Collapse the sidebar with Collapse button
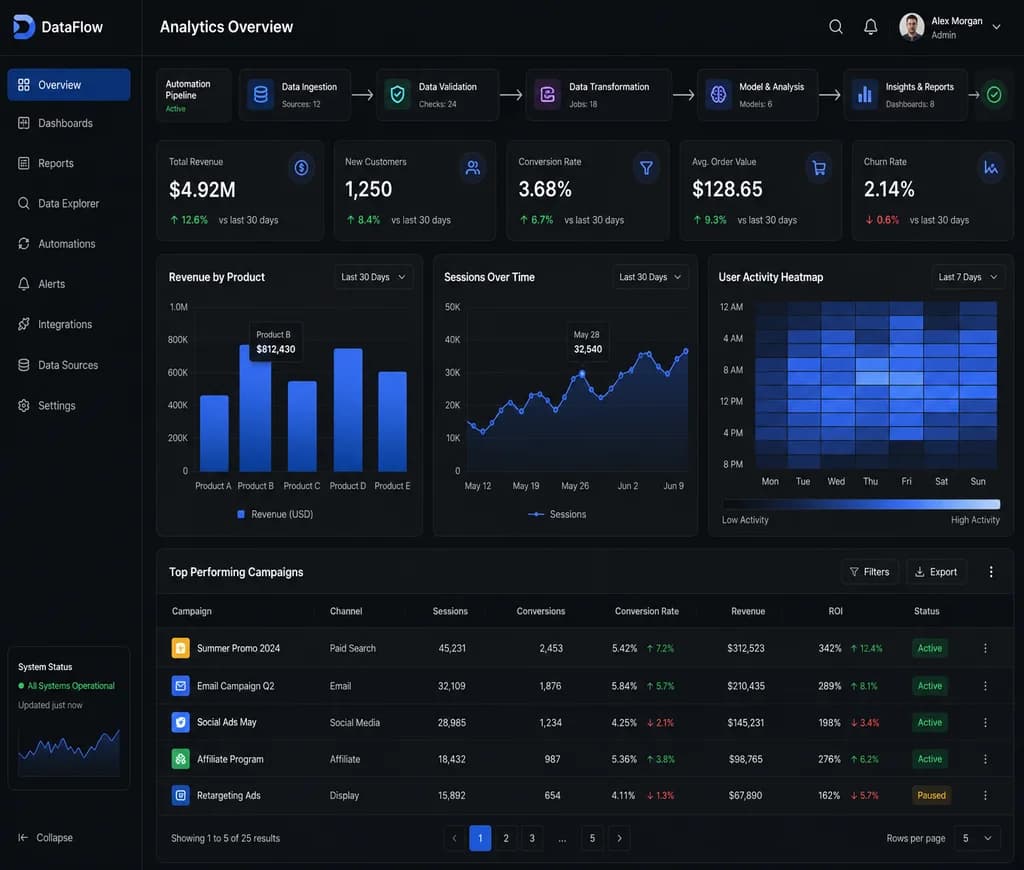Screen dimensions: 1024x870 point(46,837)
